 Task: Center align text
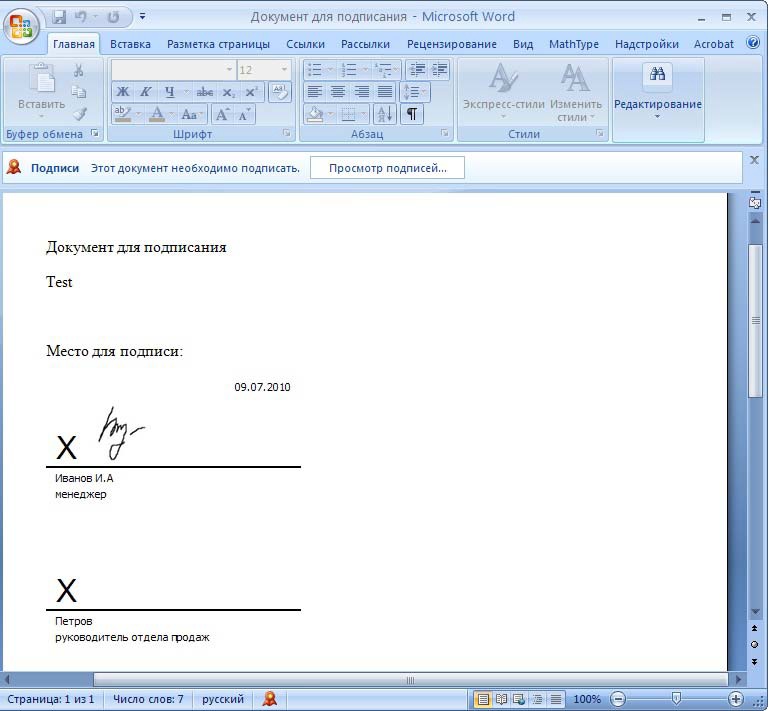[x=338, y=92]
